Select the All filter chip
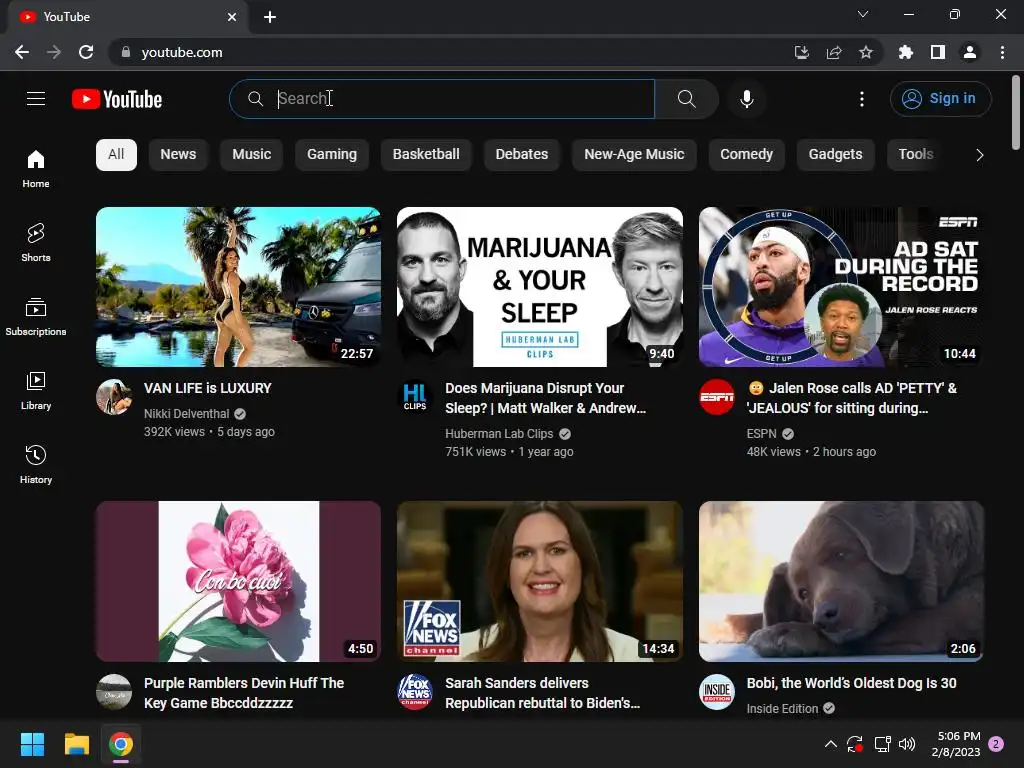This screenshot has height=768, width=1024. (116, 155)
